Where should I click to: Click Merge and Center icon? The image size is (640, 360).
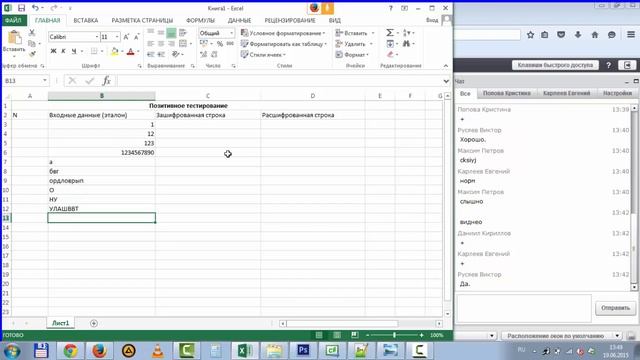click(183, 44)
